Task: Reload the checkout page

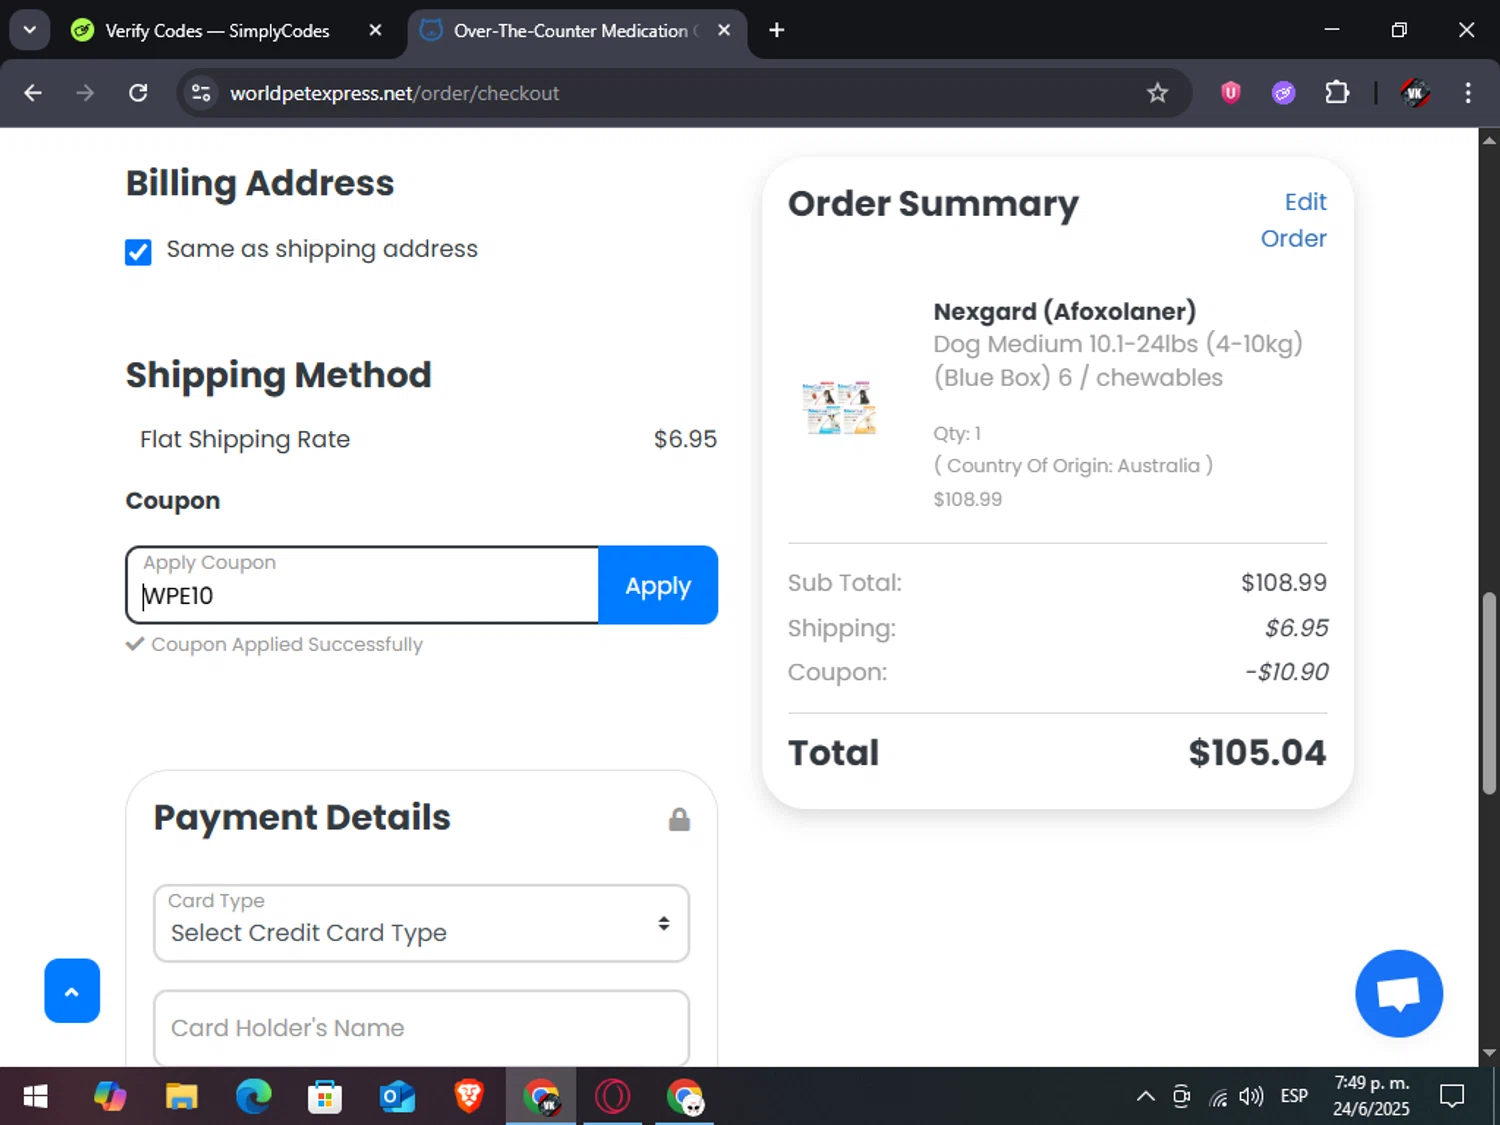Action: (x=138, y=93)
